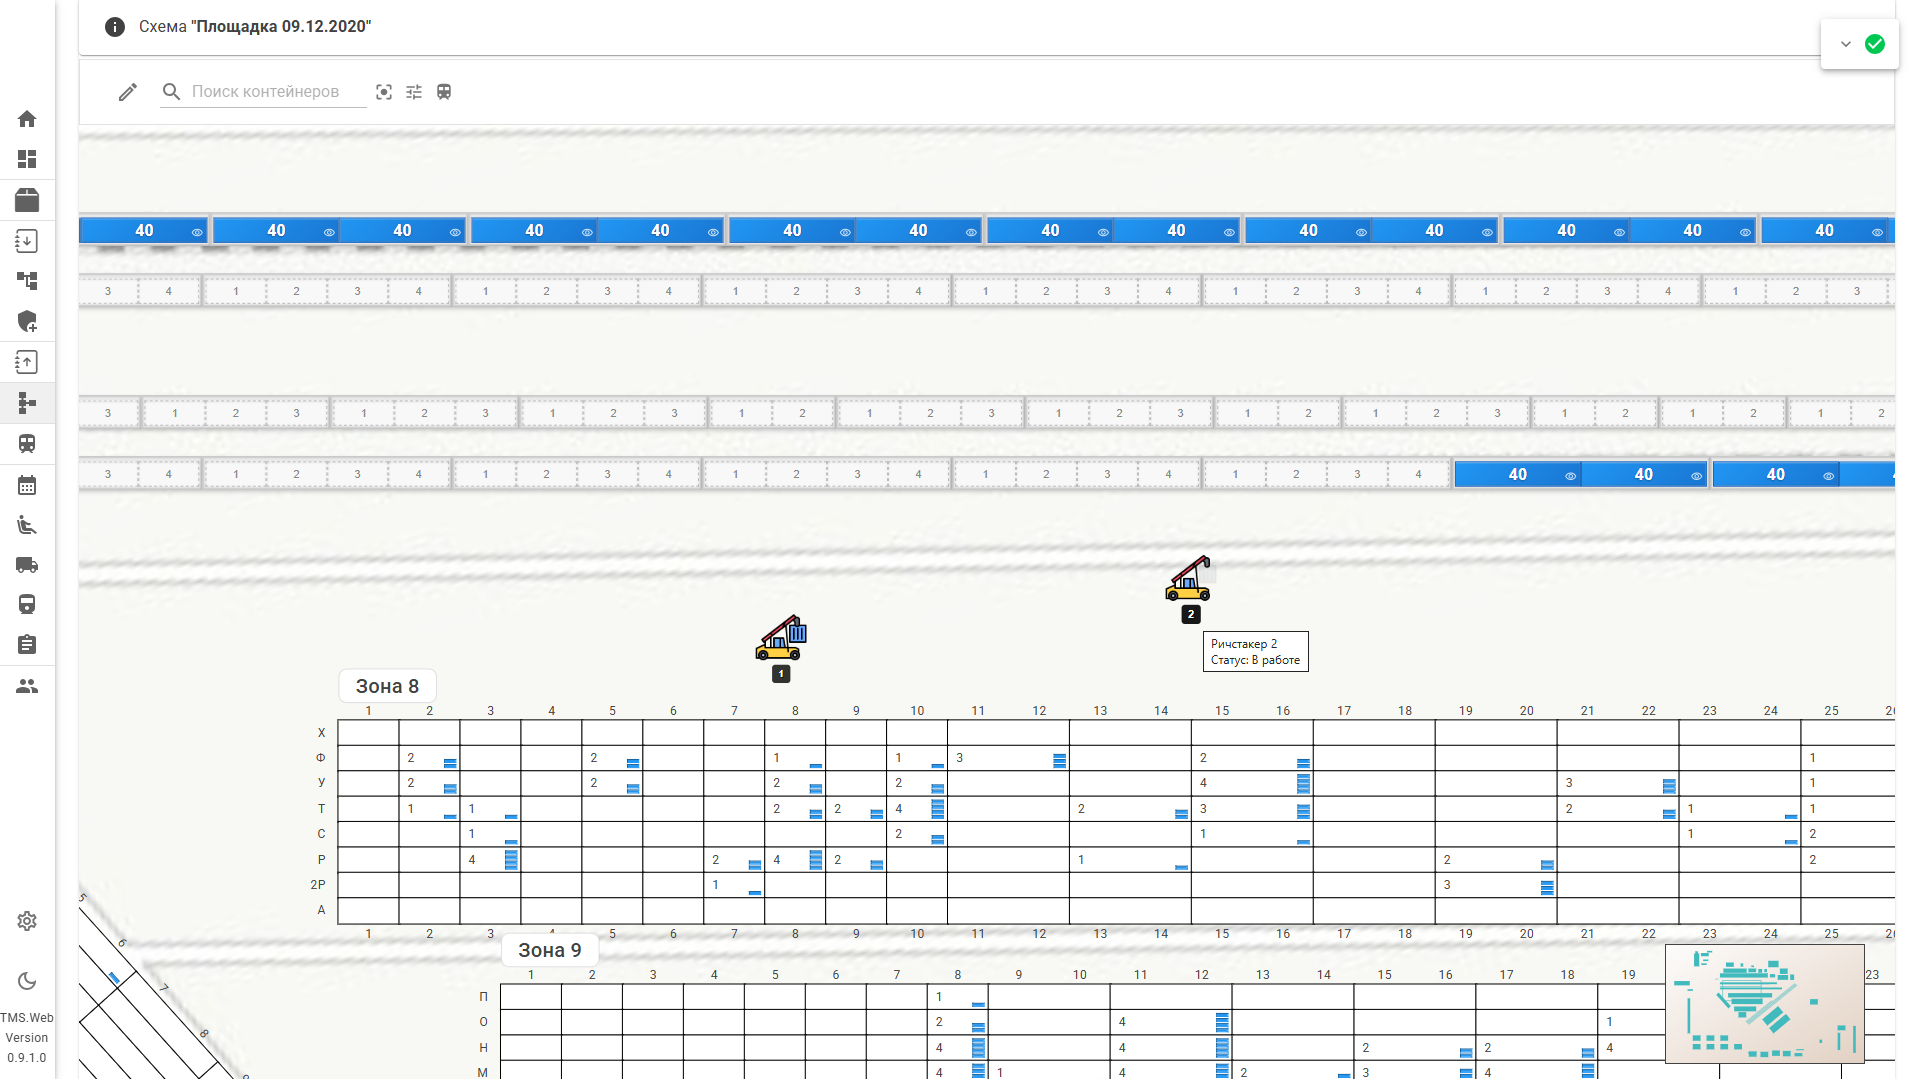Viewport: 1919px width, 1079px height.
Task: Click the info icon beside schema title
Action: coord(115,27)
